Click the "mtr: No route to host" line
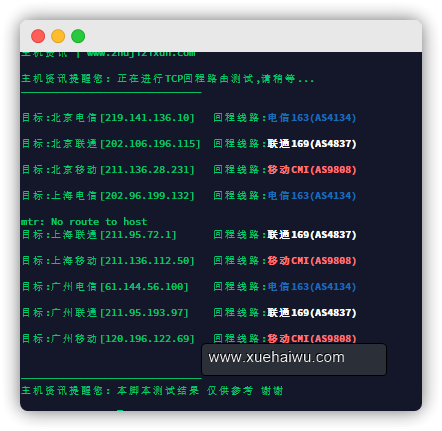 [x=84, y=222]
